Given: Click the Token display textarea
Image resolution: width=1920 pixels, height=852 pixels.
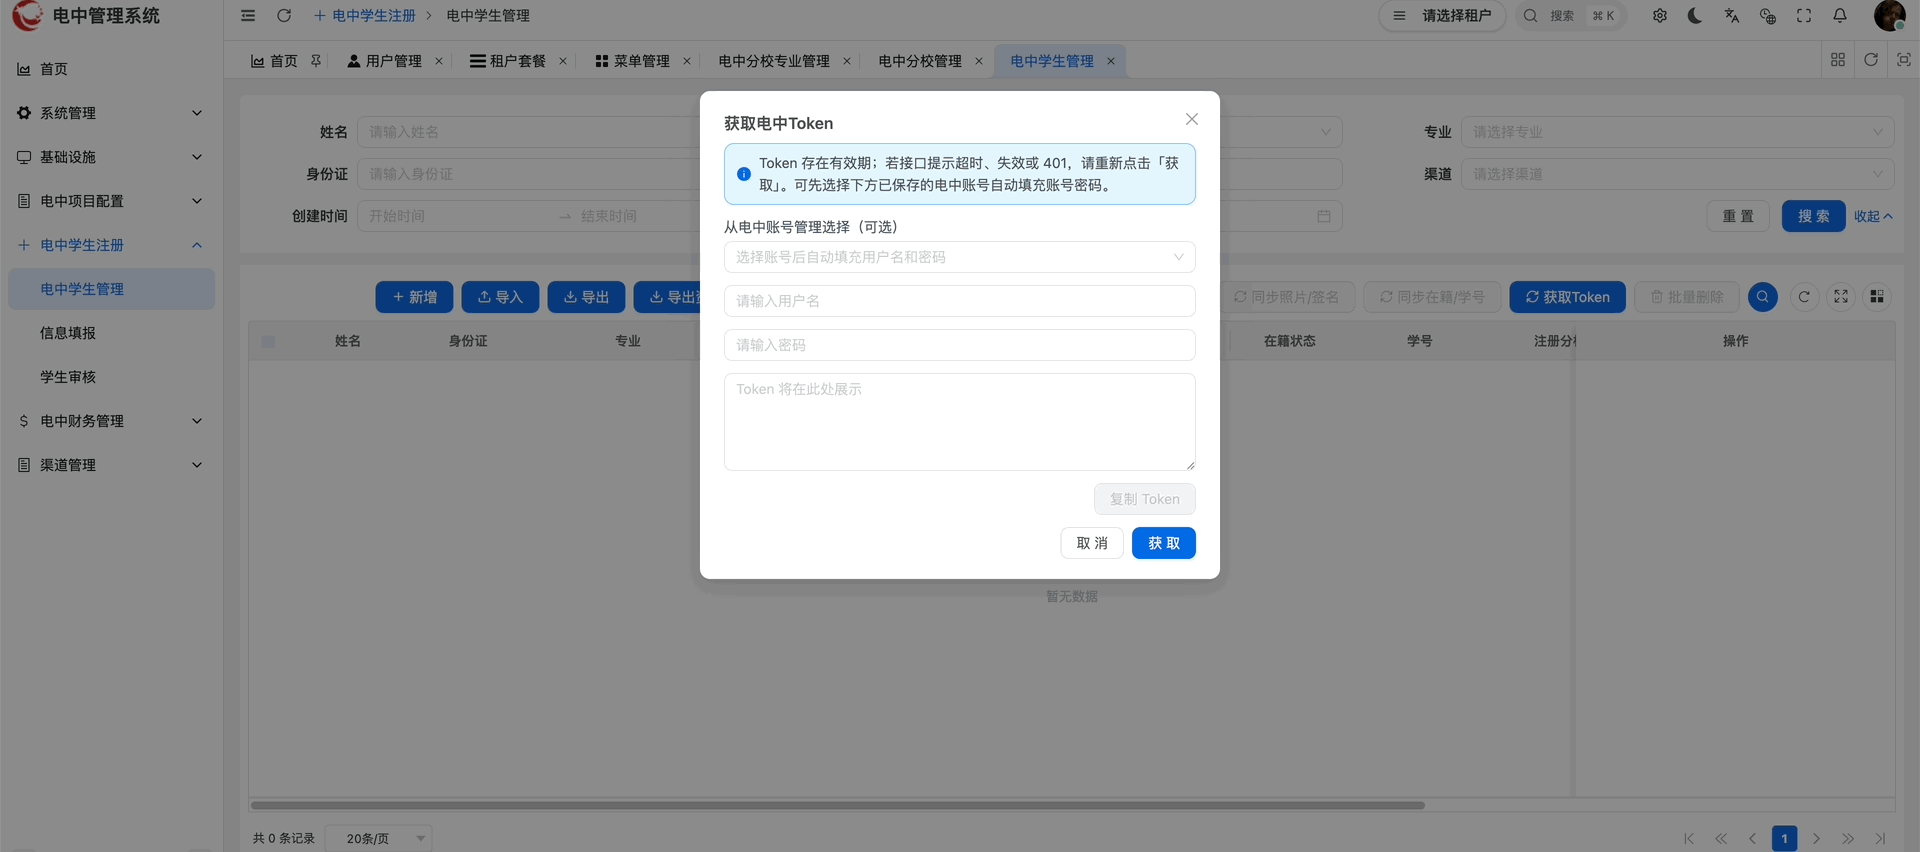Looking at the screenshot, I should point(960,422).
